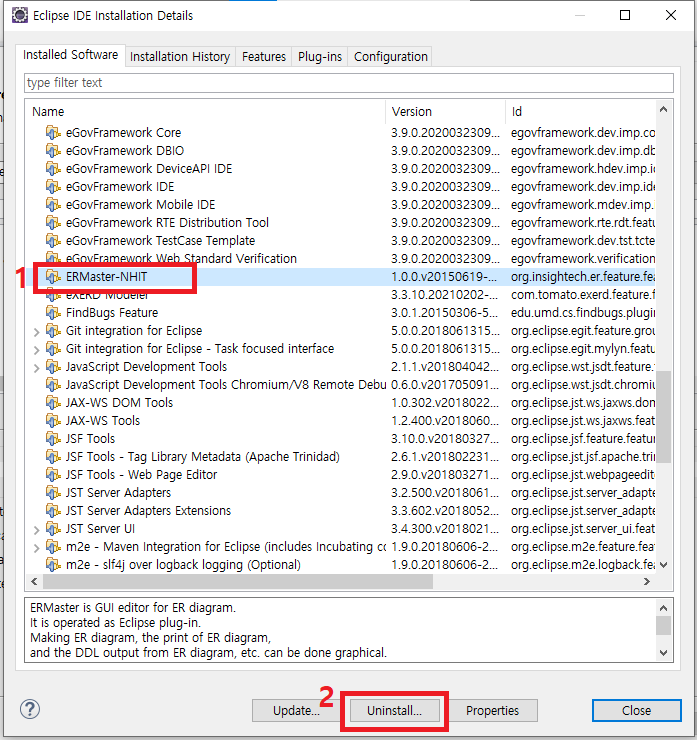
Task: Switch to Installed Software tab
Action: tap(70, 55)
